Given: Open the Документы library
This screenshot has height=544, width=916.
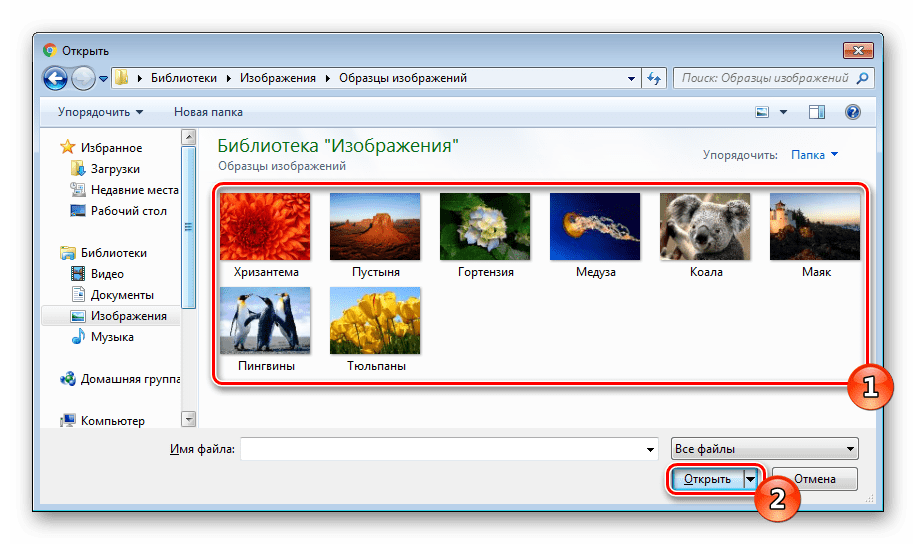Looking at the screenshot, I should pos(122,295).
